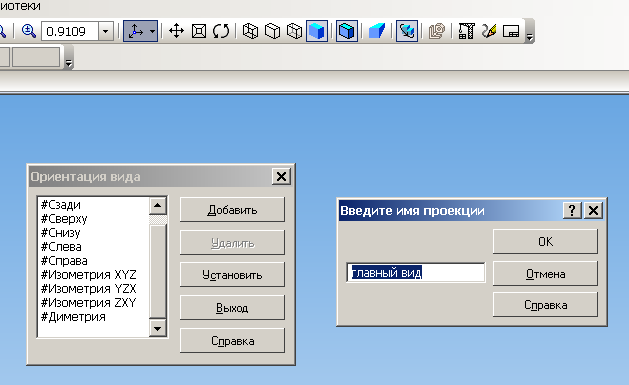Image resolution: width=629 pixels, height=385 pixels.
Task: Click Отмена in projection name dialog
Action: pos(545,274)
